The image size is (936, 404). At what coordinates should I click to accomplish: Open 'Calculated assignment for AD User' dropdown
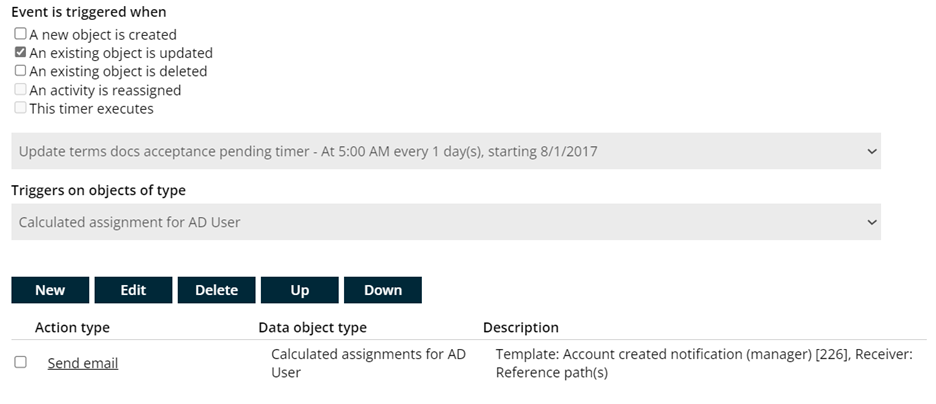coord(446,222)
